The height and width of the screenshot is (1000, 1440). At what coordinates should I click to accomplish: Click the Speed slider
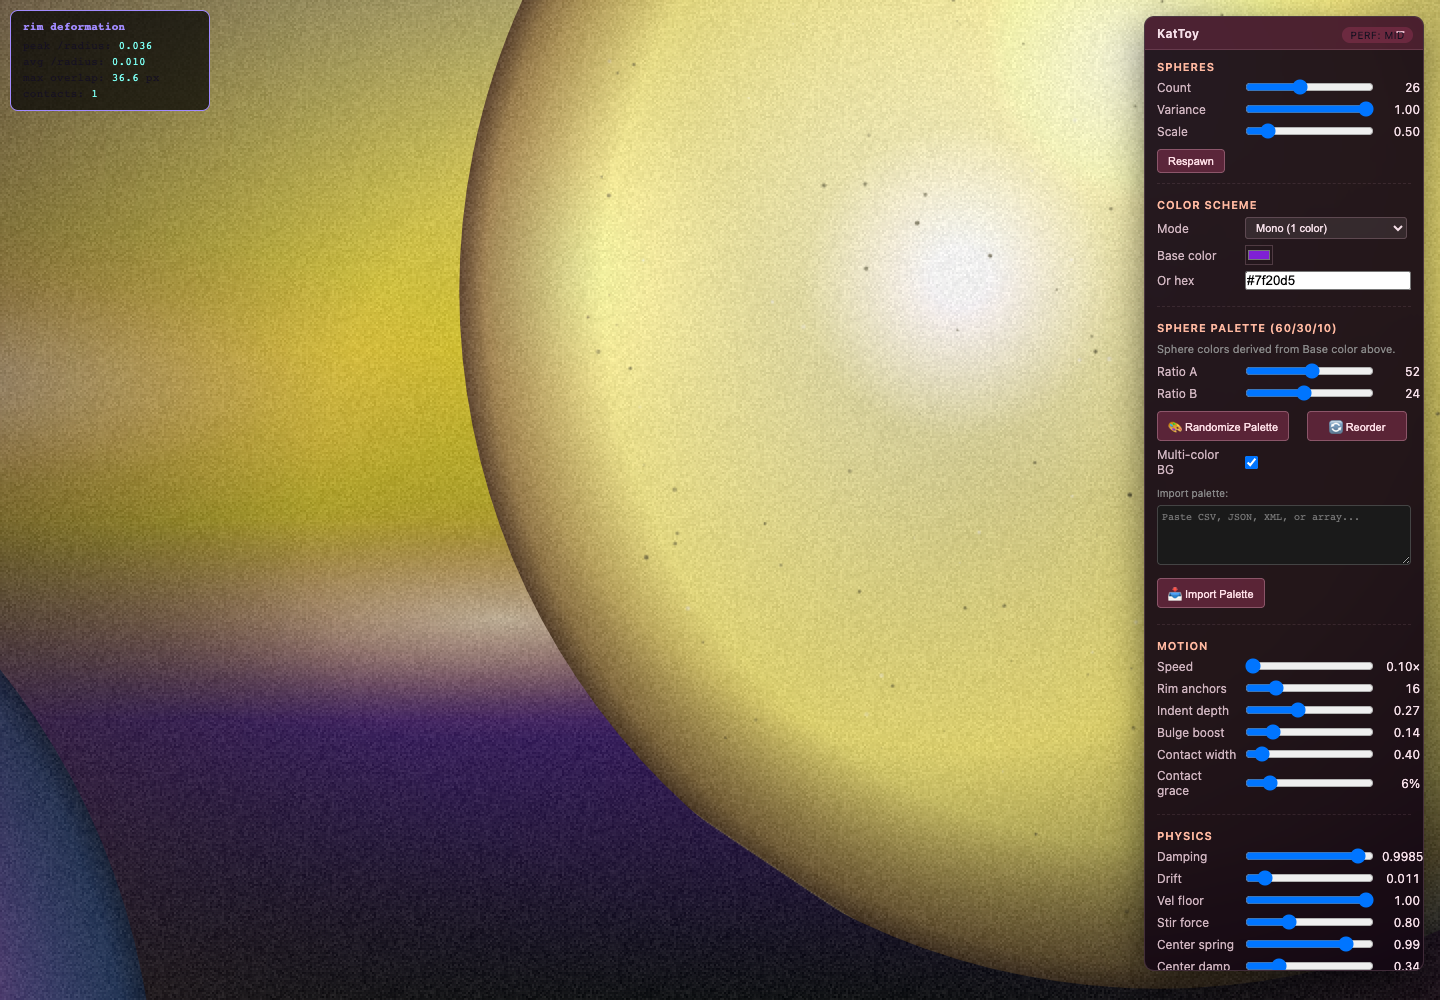[x=1309, y=666]
